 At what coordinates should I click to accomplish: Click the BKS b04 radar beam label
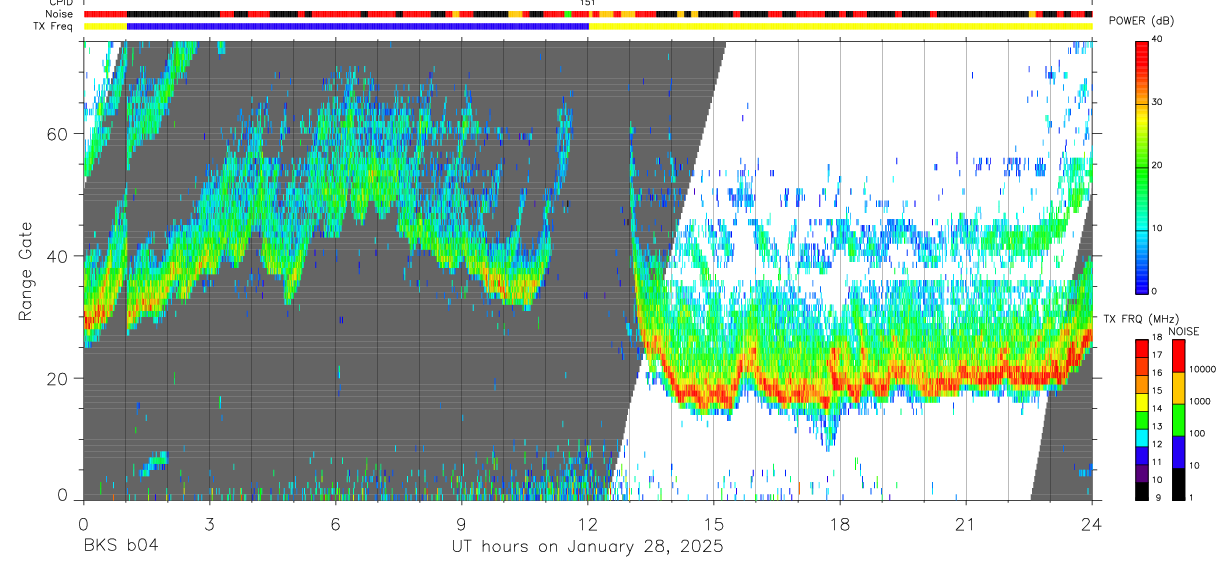pyautogui.click(x=120, y=546)
